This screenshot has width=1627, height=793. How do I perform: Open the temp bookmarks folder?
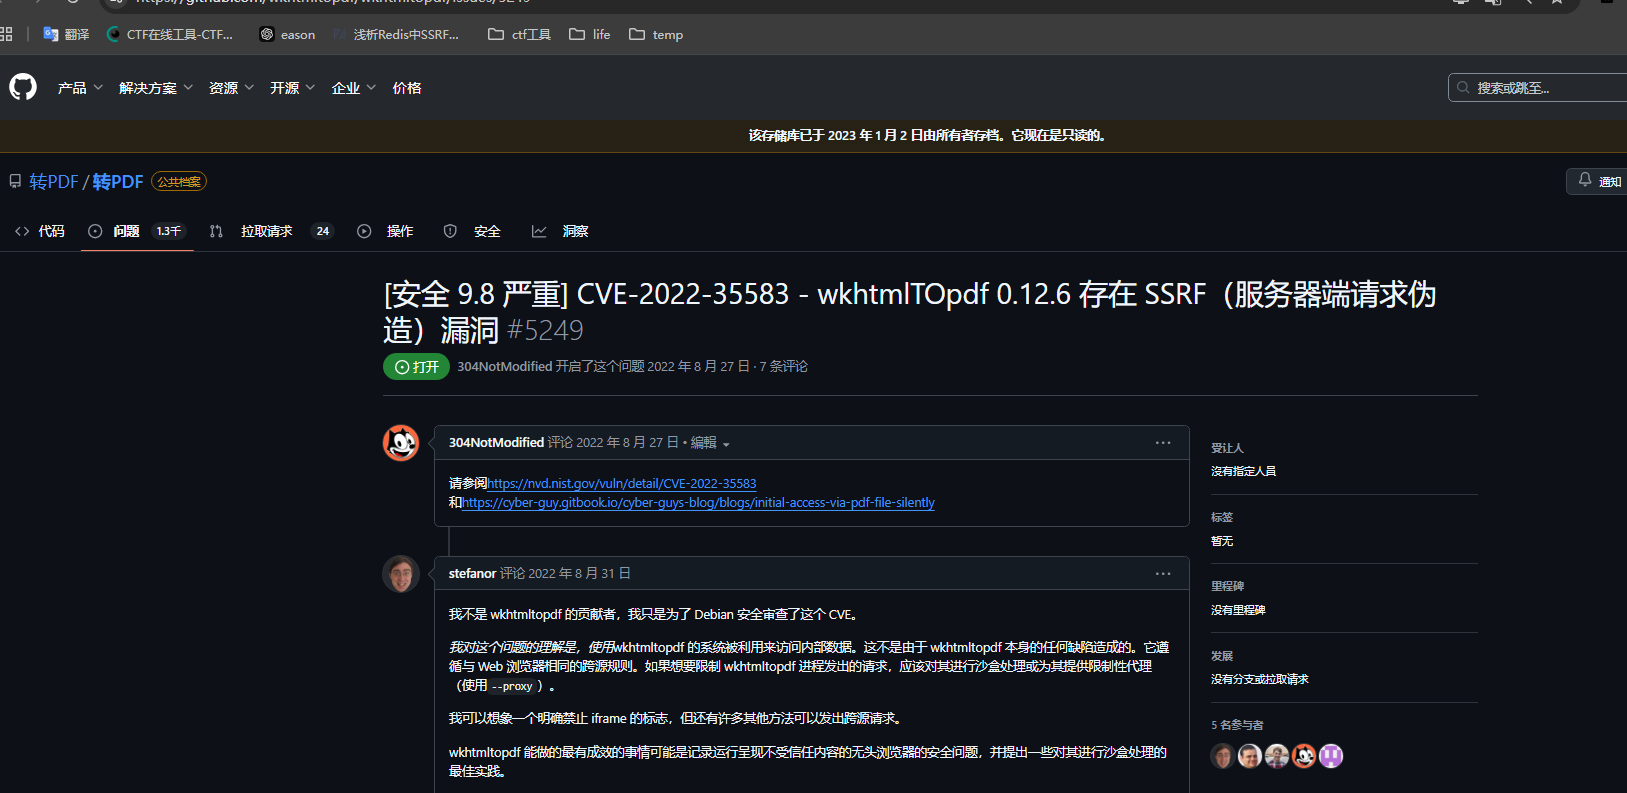pyautogui.click(x=656, y=34)
